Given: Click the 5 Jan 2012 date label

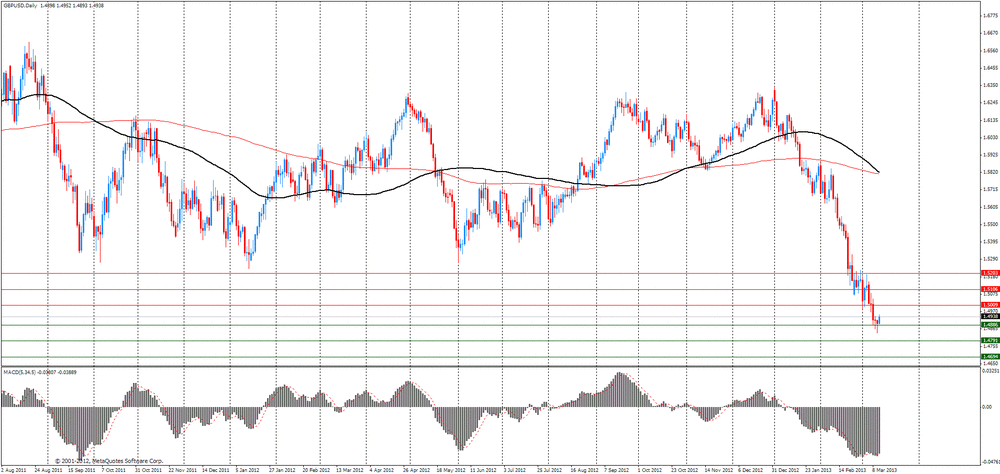Looking at the screenshot, I should pos(245,469).
